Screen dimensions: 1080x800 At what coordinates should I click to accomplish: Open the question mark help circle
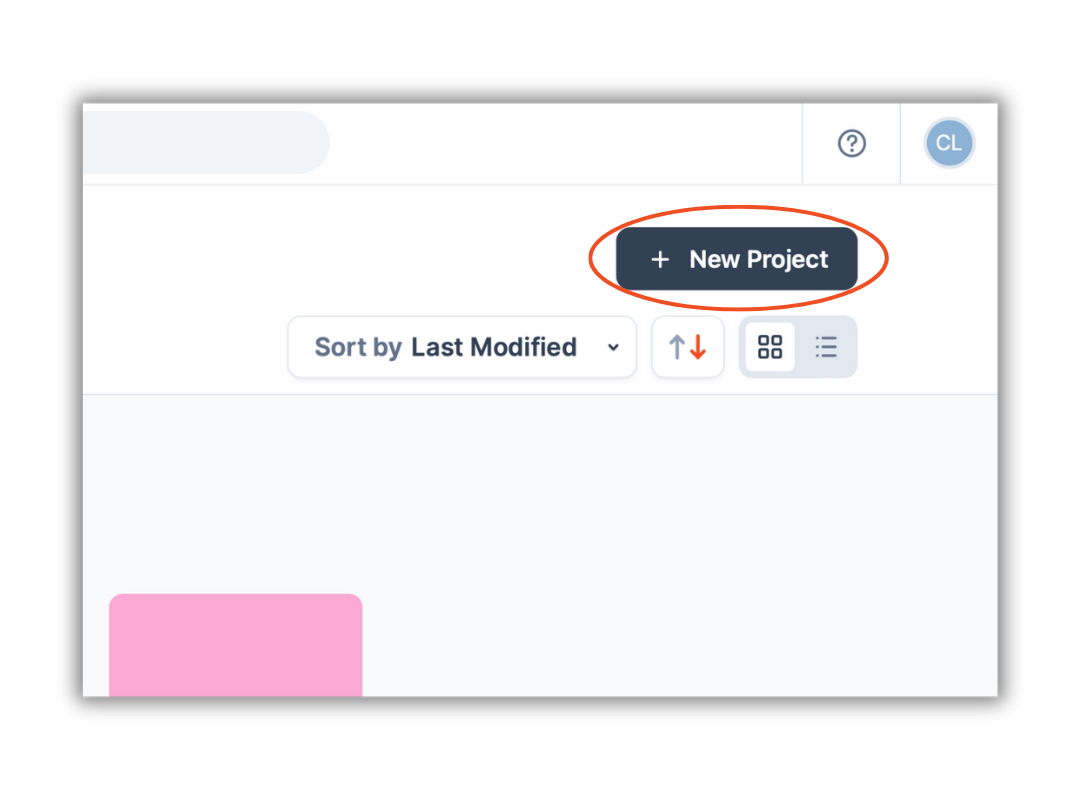851,143
